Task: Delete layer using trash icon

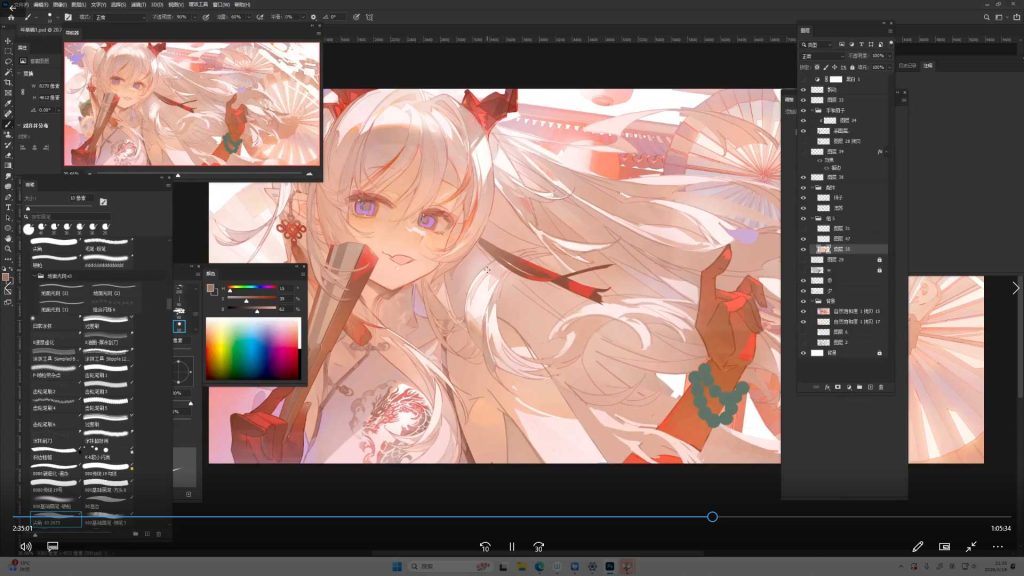Action: tap(881, 387)
